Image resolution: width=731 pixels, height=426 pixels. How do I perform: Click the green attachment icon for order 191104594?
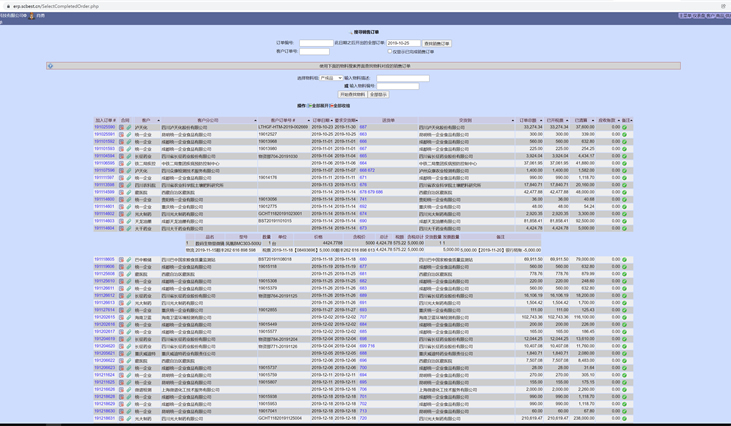click(x=127, y=156)
